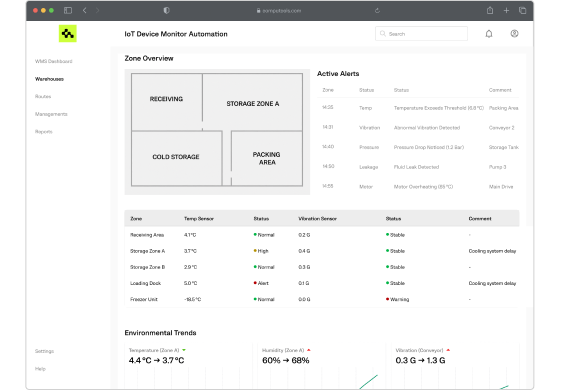The width and height of the screenshot is (561, 390).
Task: Click the Search input field
Action: [421, 34]
